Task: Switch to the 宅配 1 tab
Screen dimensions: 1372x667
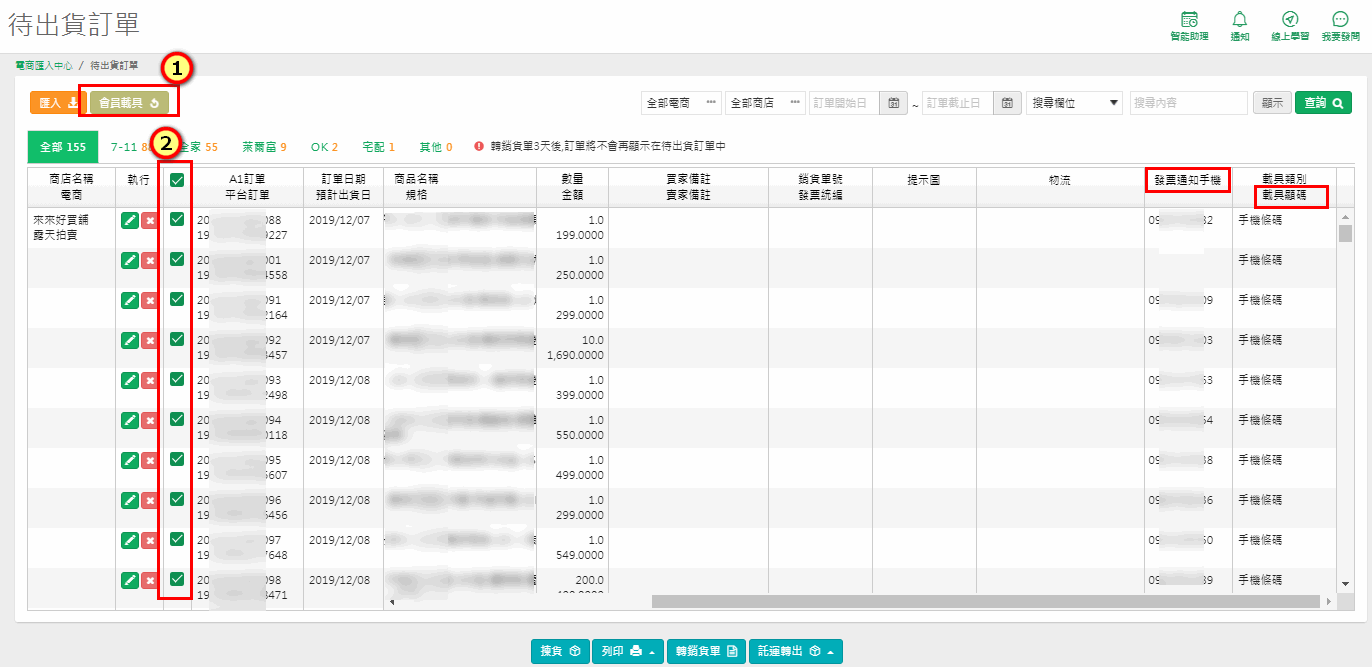Action: point(378,146)
